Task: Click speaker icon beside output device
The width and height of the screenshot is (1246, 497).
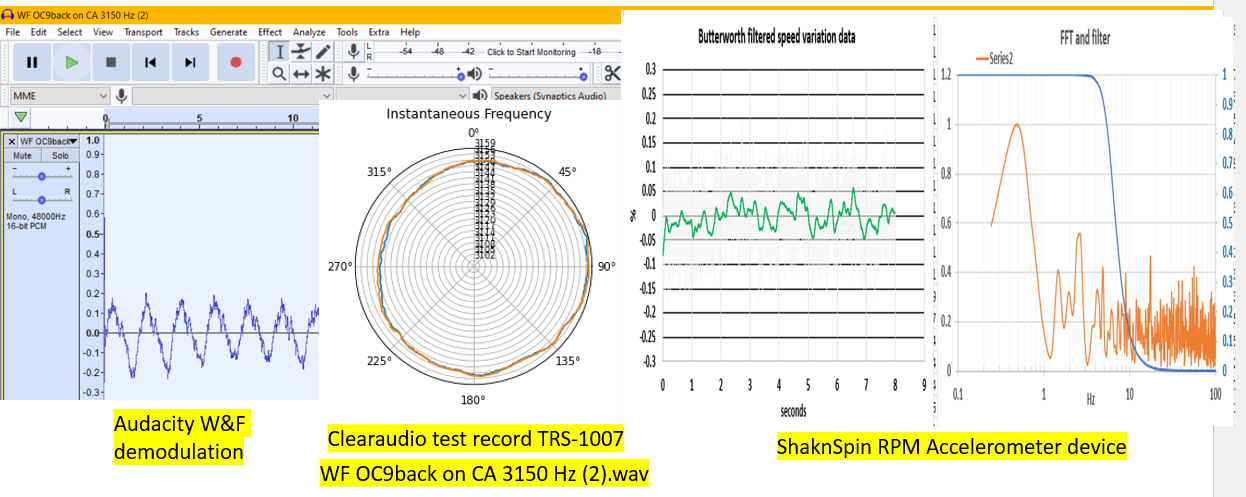Action: [478, 95]
